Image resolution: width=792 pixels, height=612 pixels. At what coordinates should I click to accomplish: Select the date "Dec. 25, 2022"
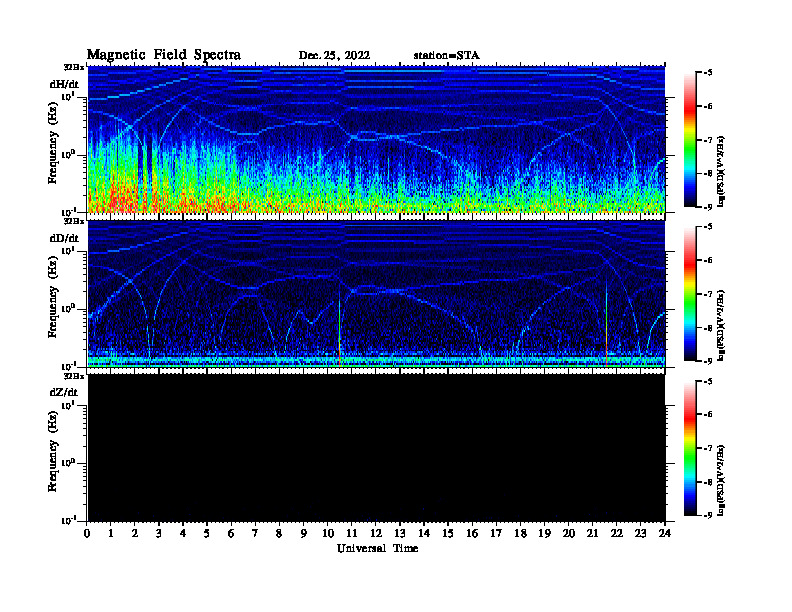click(x=334, y=55)
